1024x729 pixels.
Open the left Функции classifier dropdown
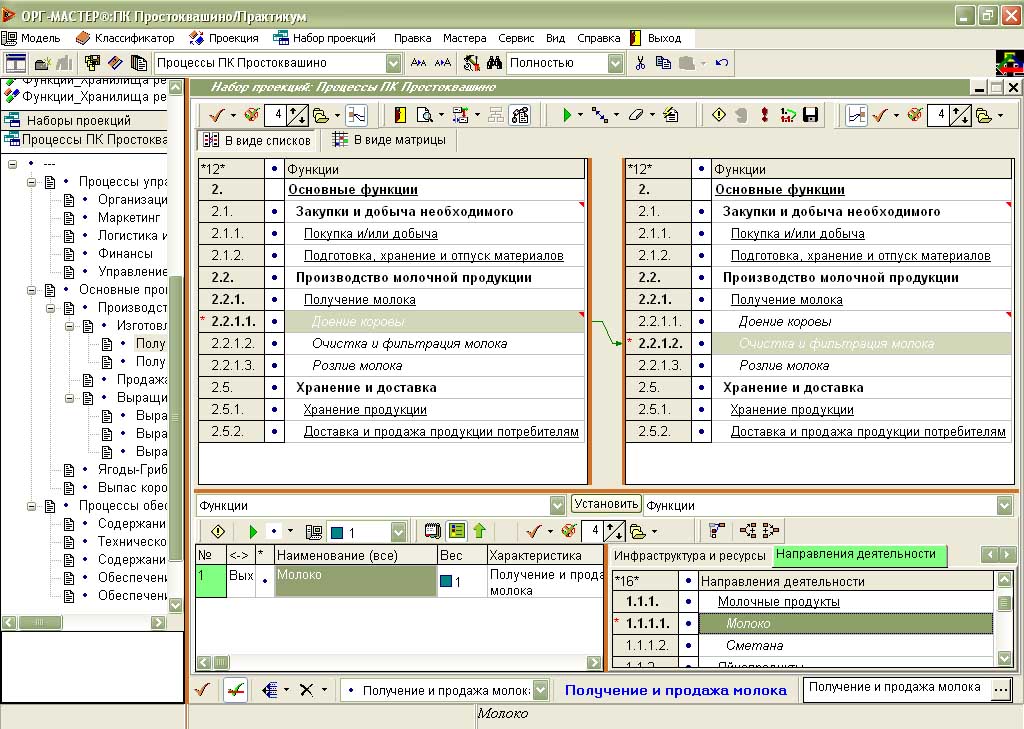point(557,506)
